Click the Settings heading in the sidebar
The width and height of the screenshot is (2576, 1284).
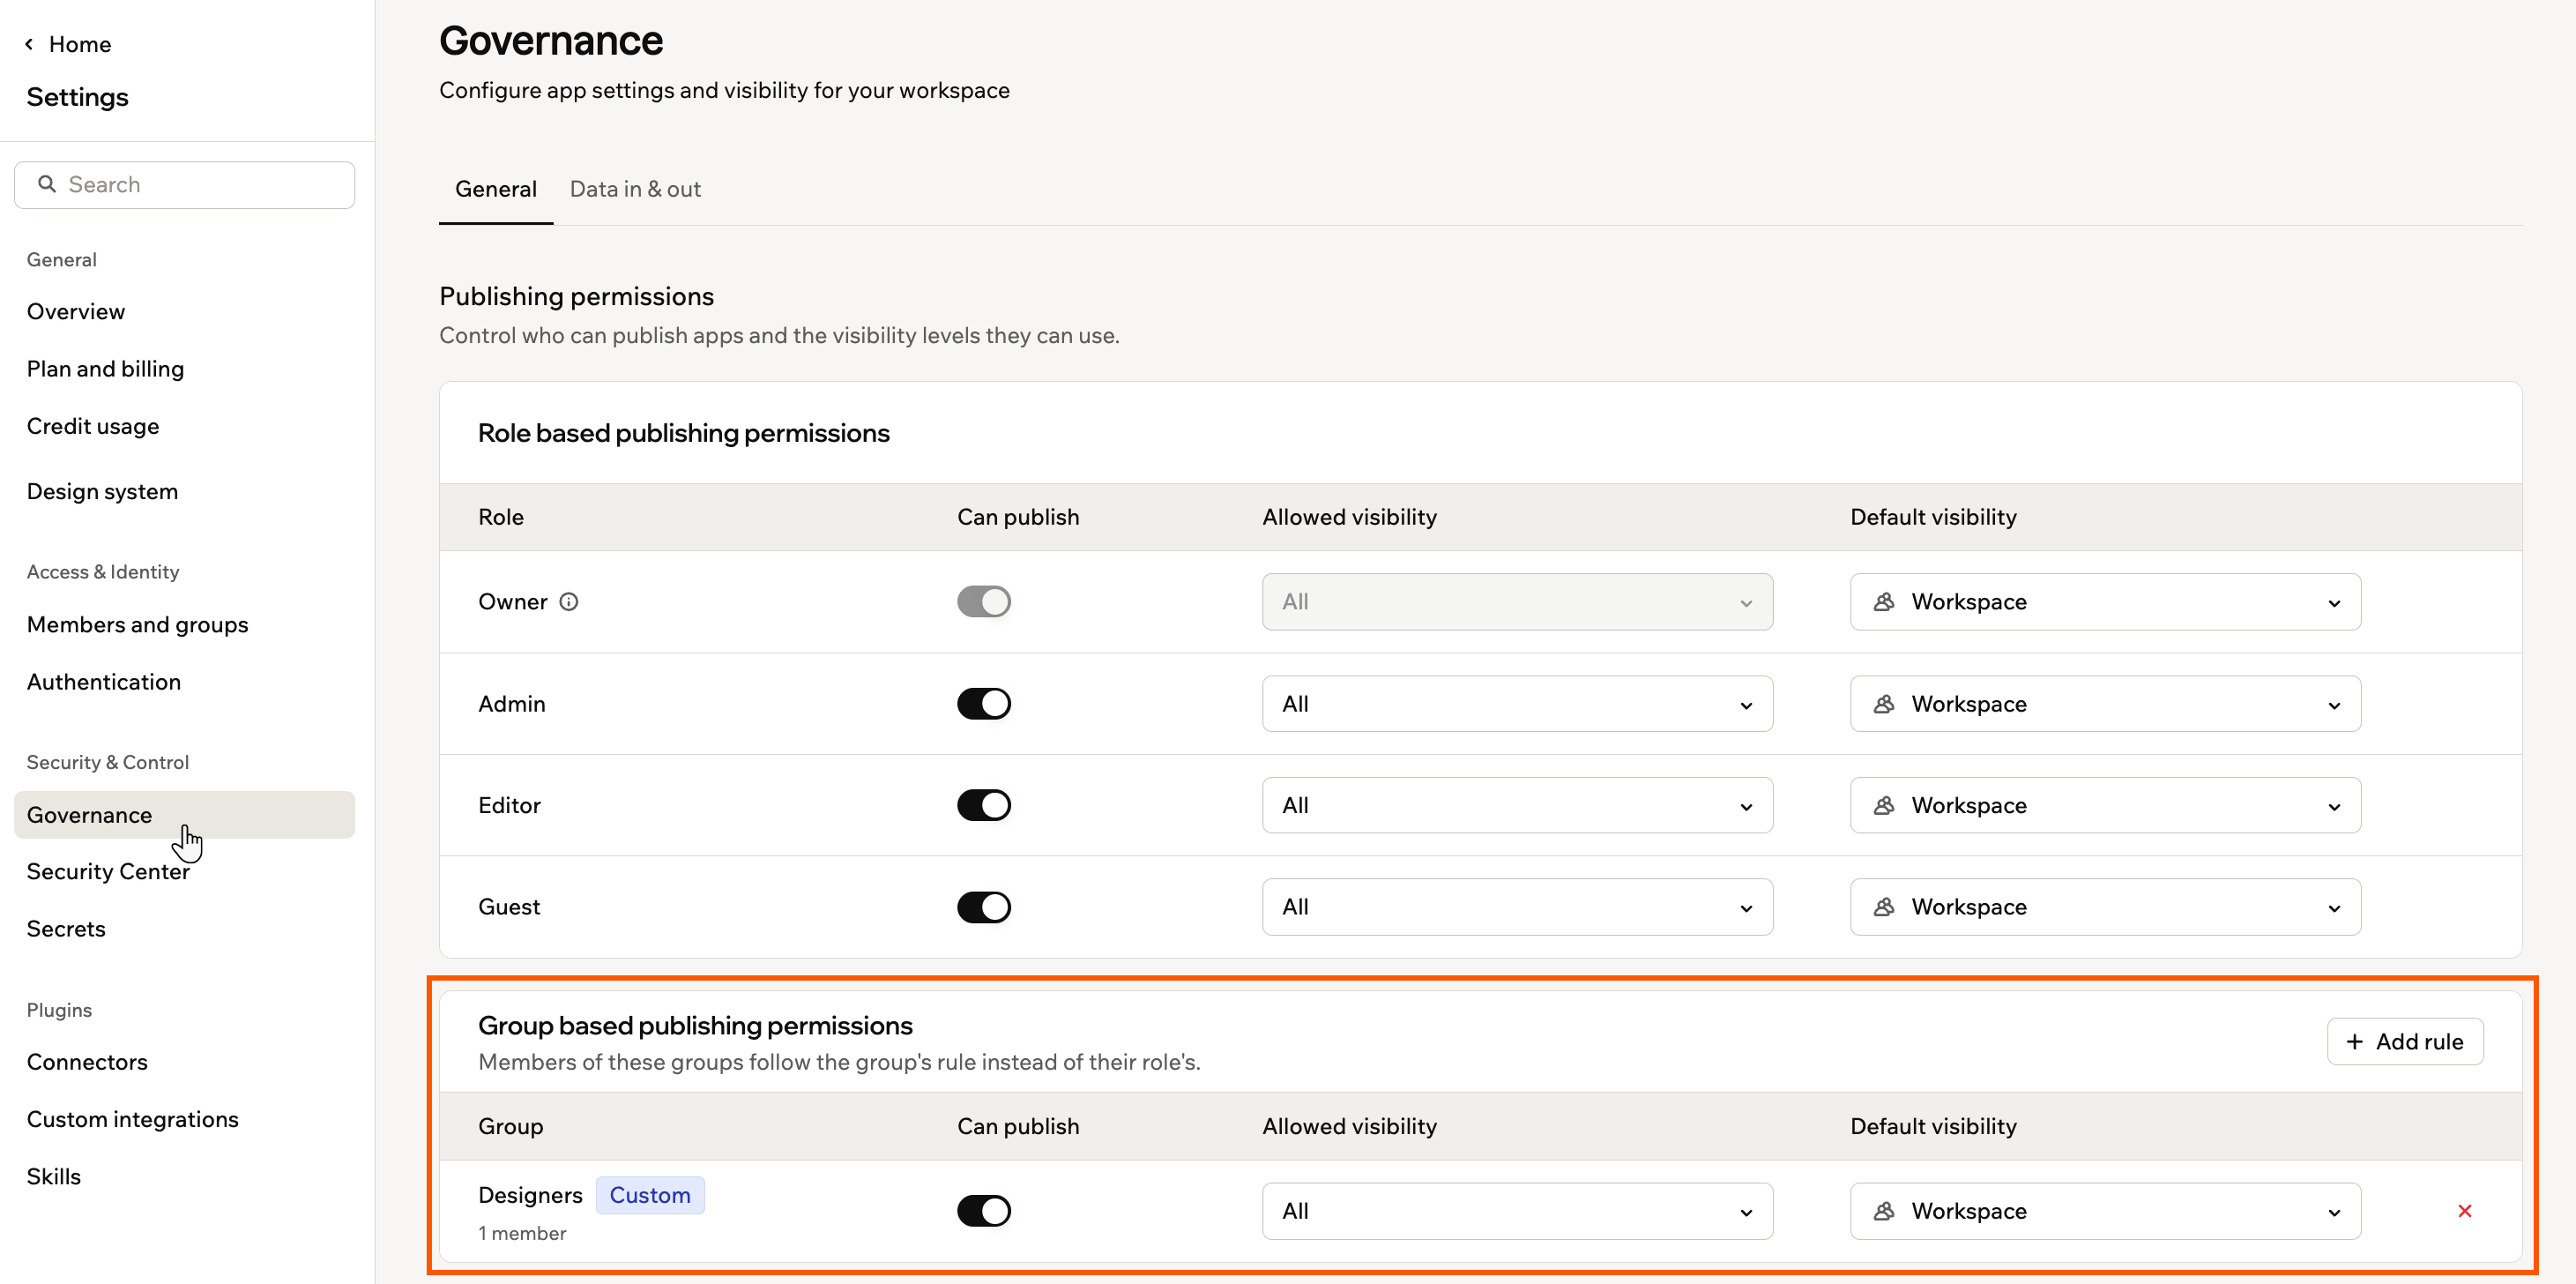coord(78,97)
